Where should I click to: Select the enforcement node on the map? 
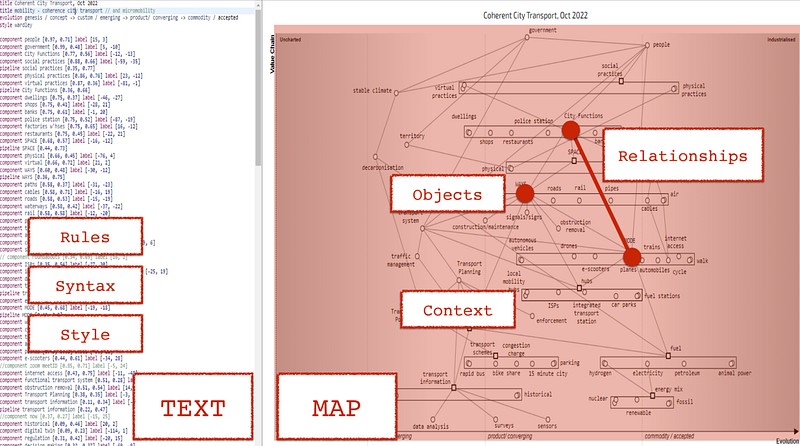(x=532, y=316)
